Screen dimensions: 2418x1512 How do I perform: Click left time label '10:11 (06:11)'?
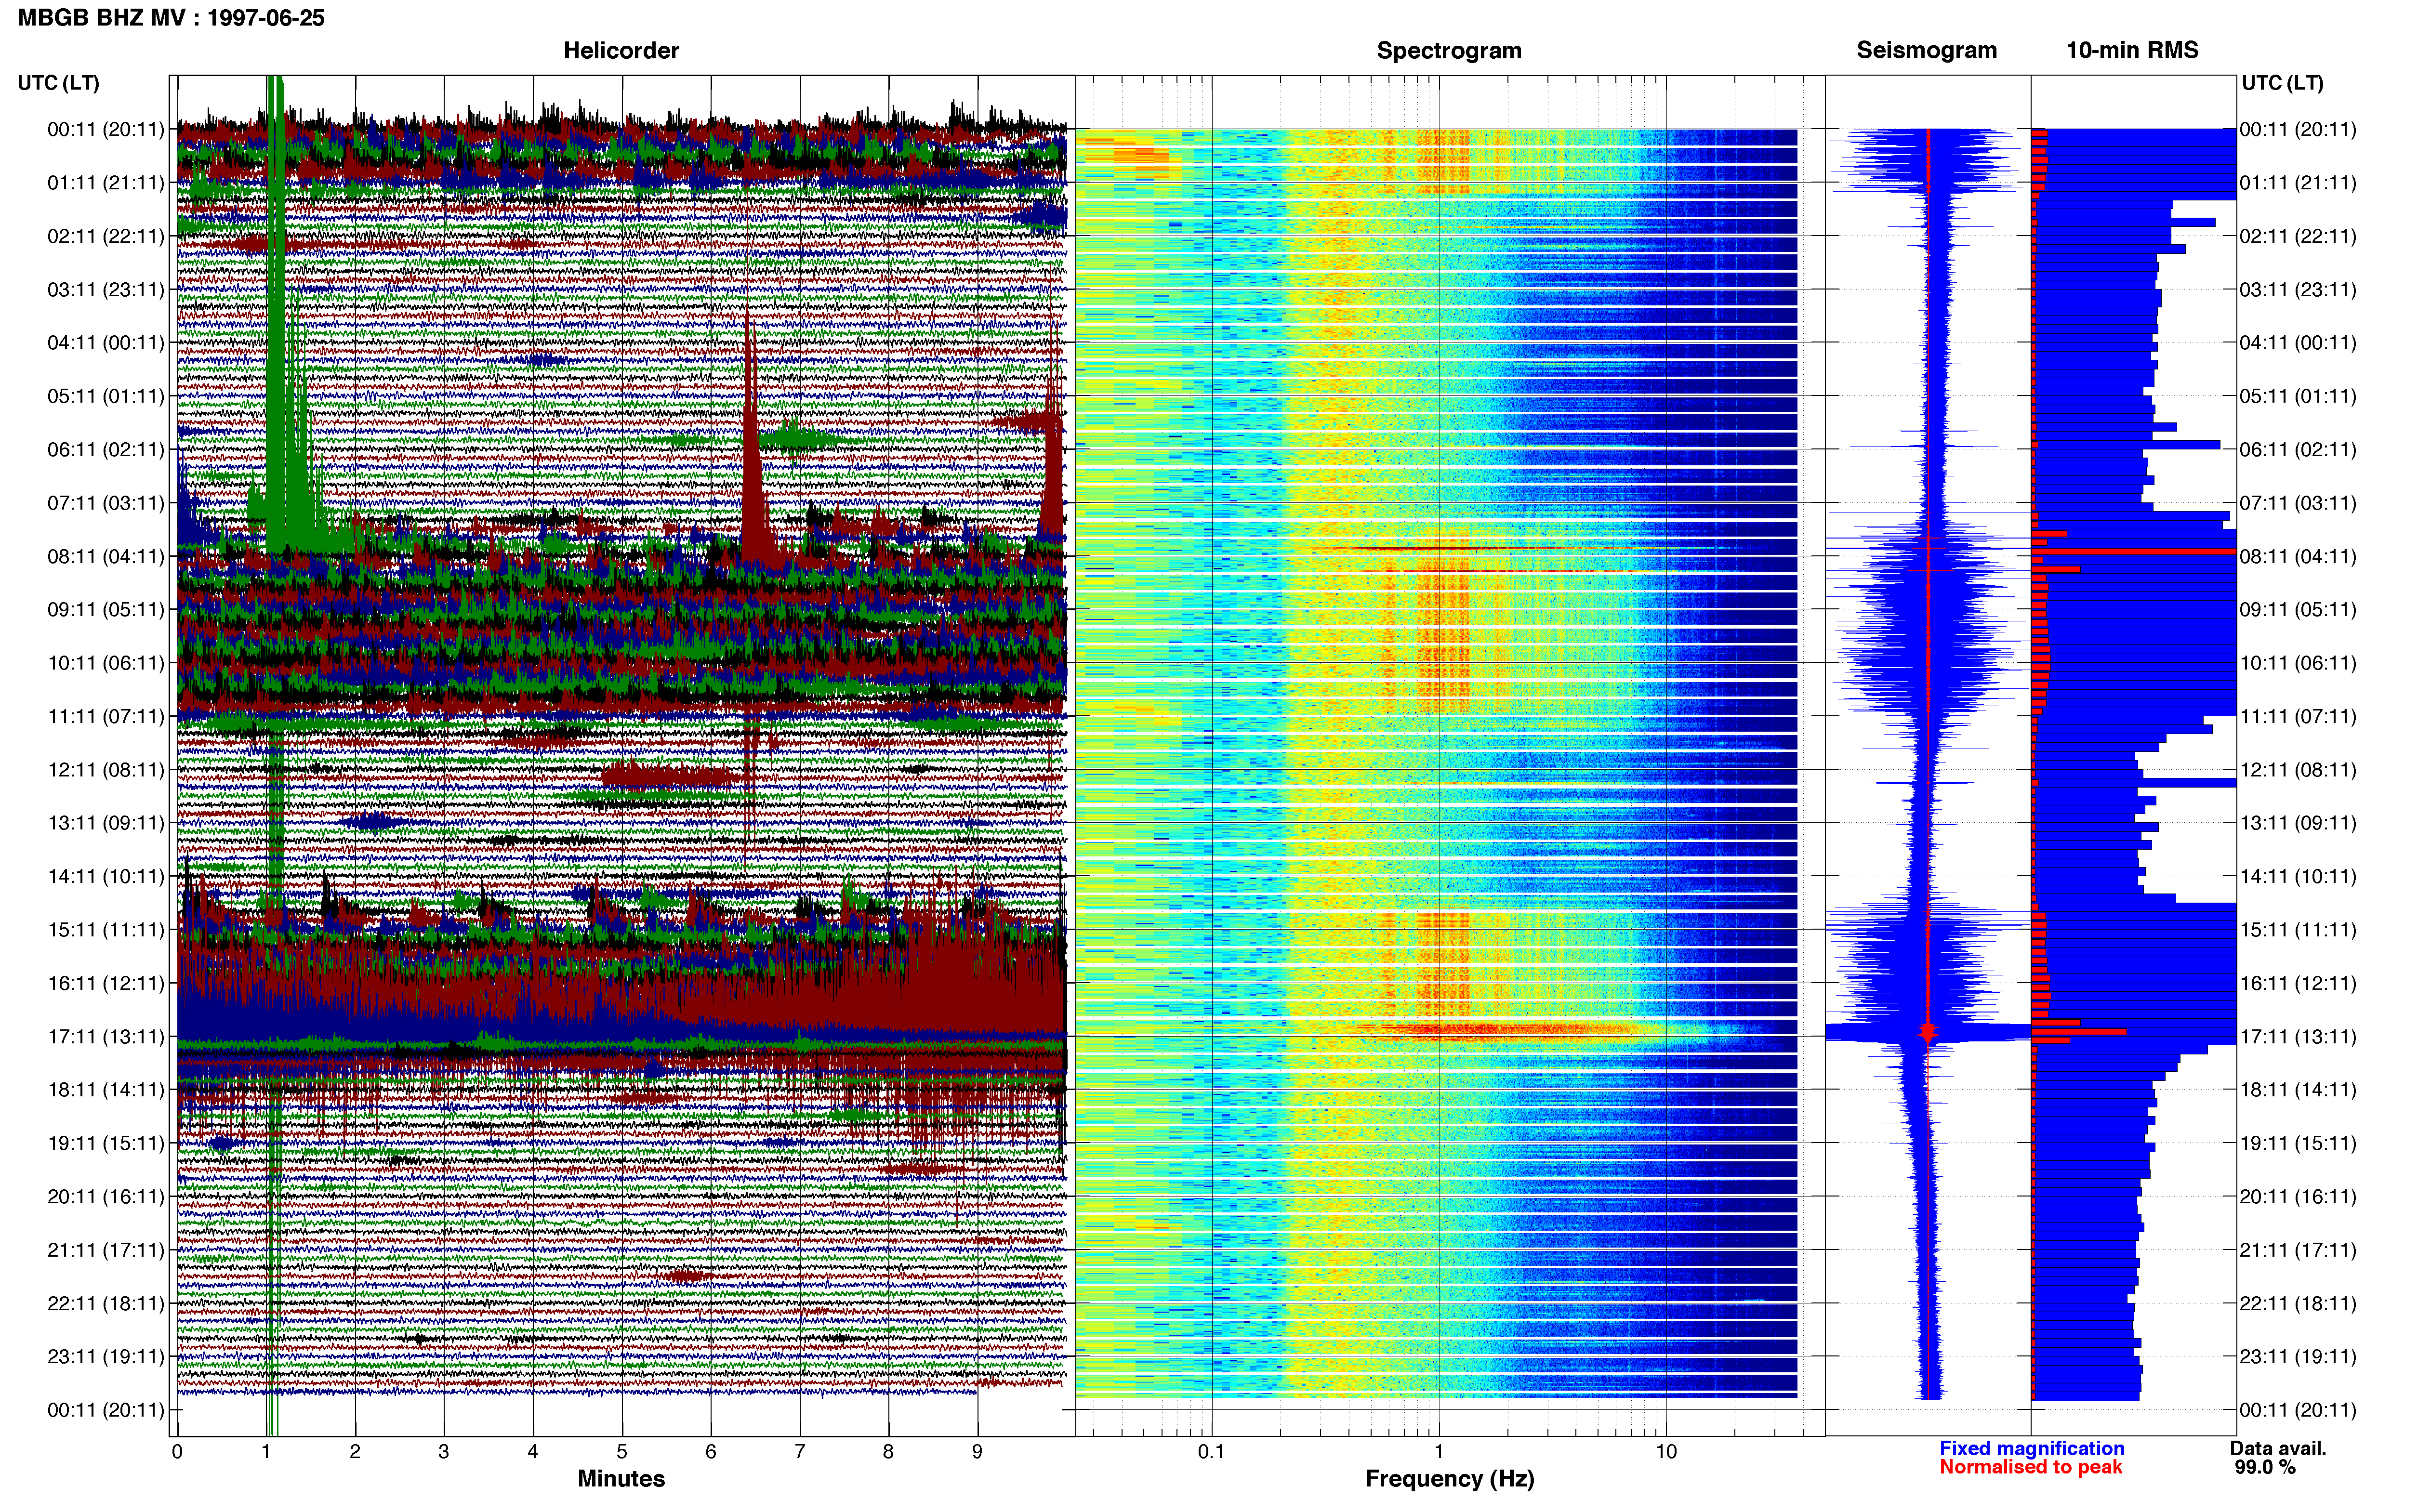[x=105, y=663]
